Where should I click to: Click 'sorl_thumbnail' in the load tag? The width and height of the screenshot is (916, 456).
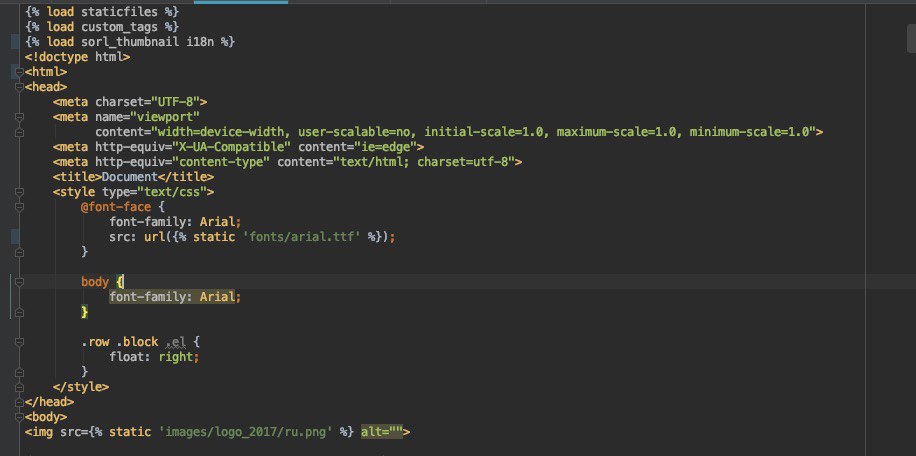[130, 42]
